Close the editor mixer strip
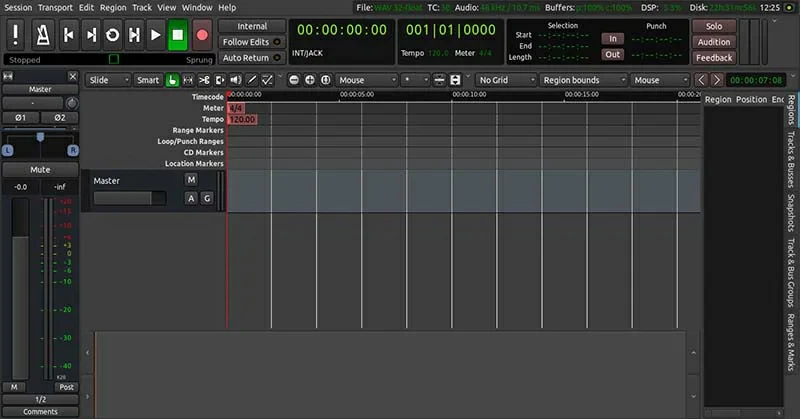800x419 pixels. click(x=72, y=77)
